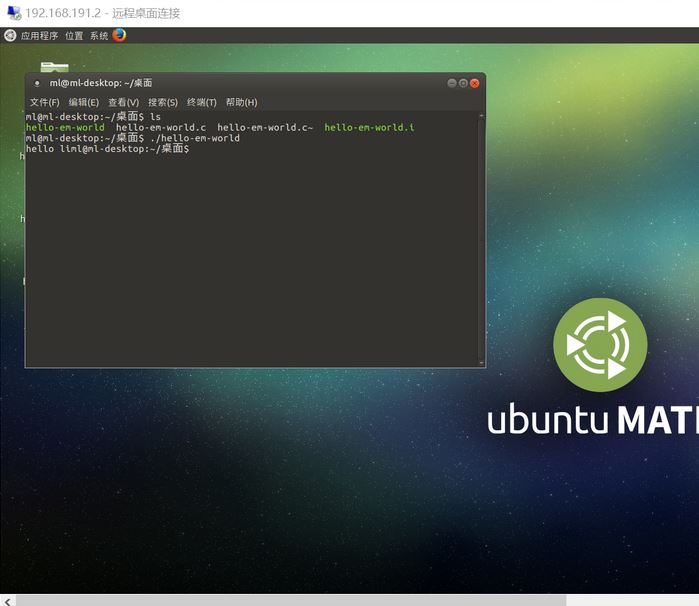Open the 系统 system menu
Image resolution: width=699 pixels, height=606 pixels.
[x=99, y=35]
